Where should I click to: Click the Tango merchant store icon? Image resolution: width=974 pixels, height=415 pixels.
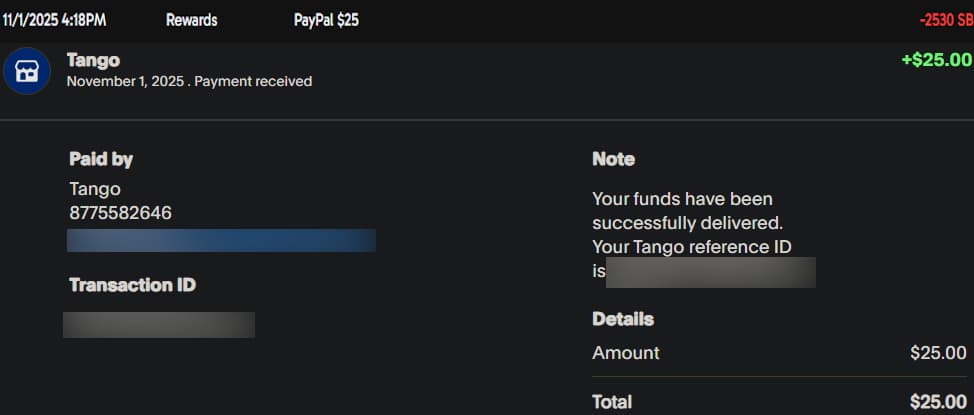click(27, 71)
